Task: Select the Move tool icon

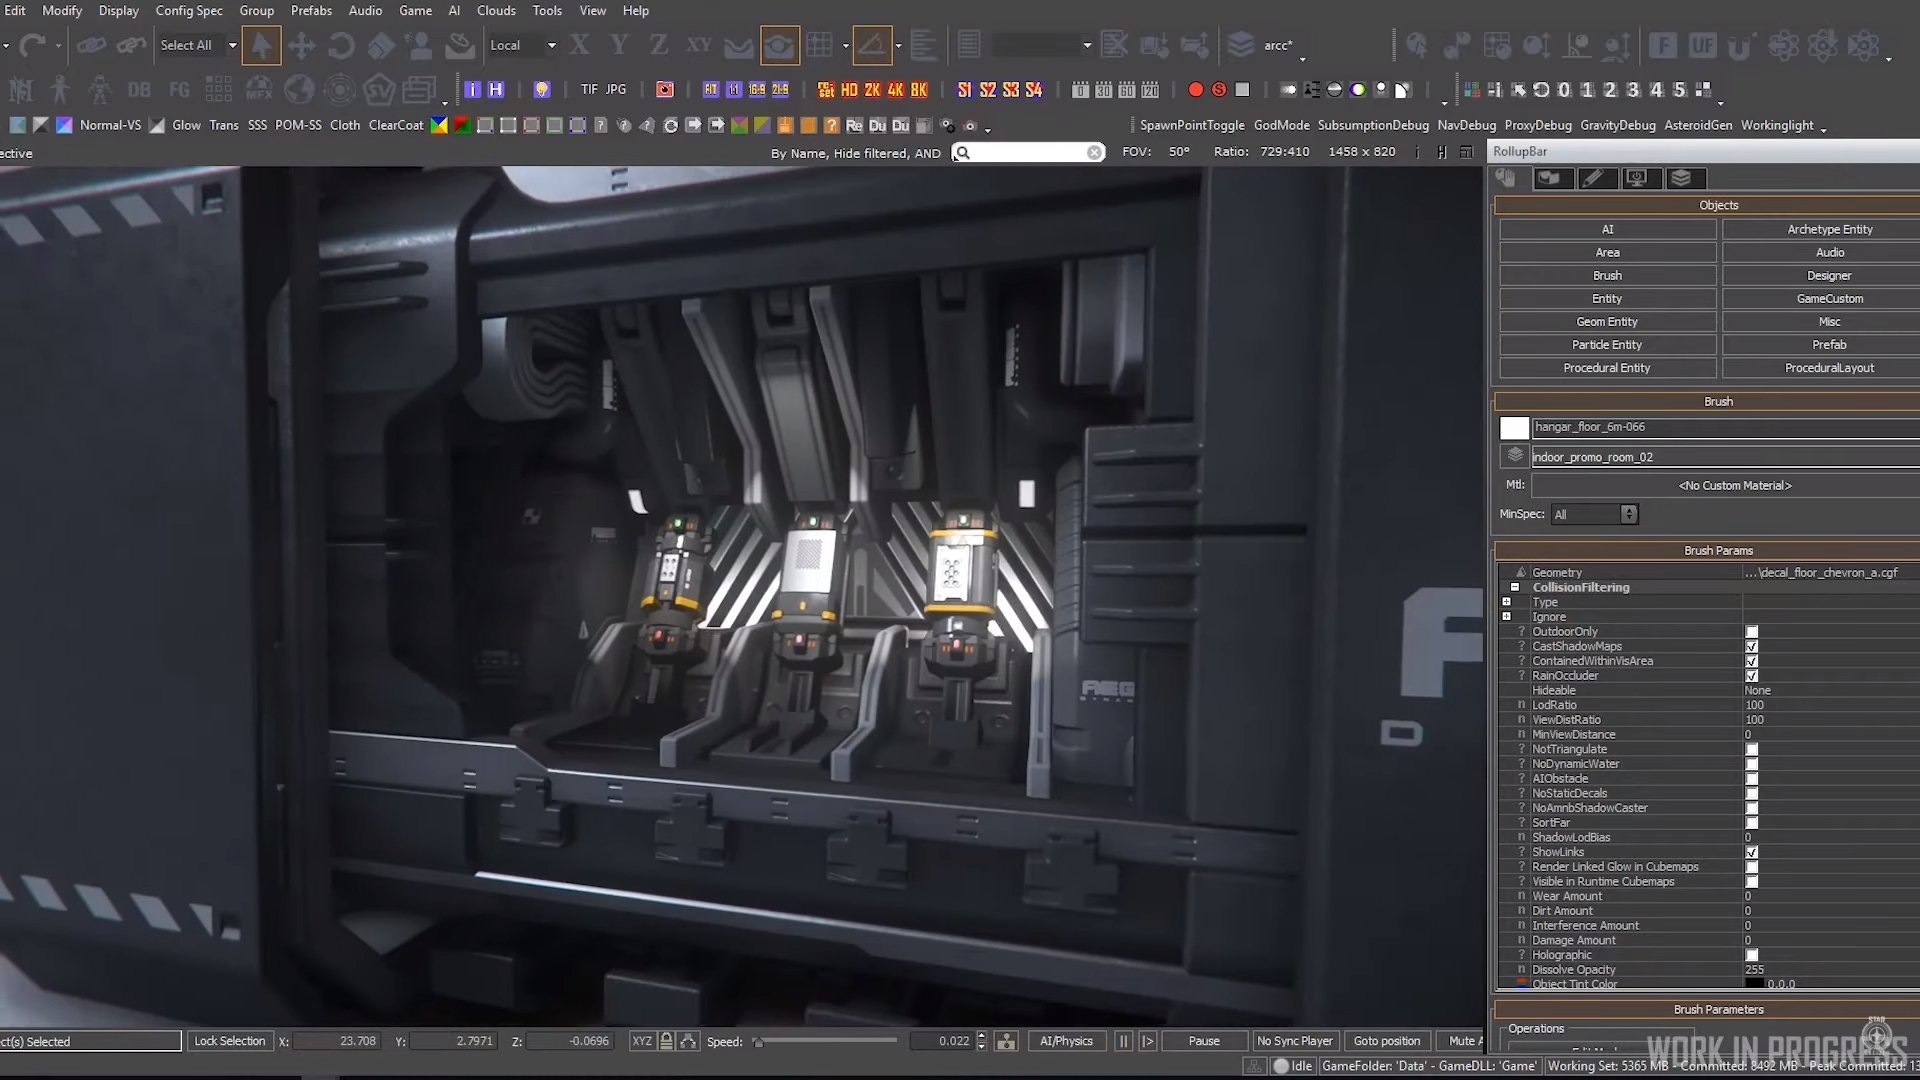Action: point(301,45)
